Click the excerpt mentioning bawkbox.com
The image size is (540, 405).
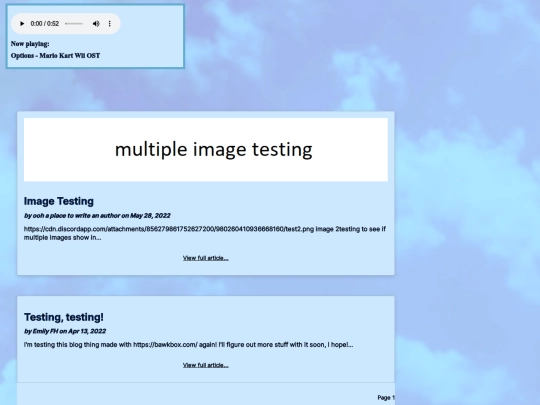coord(188,345)
